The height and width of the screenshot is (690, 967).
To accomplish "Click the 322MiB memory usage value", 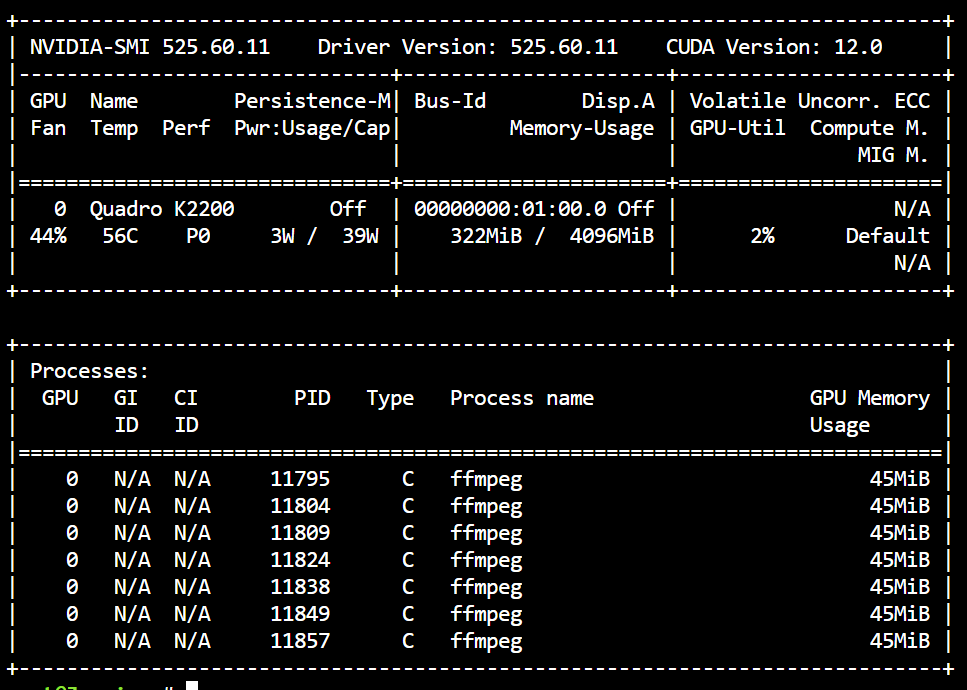I will click(x=486, y=236).
